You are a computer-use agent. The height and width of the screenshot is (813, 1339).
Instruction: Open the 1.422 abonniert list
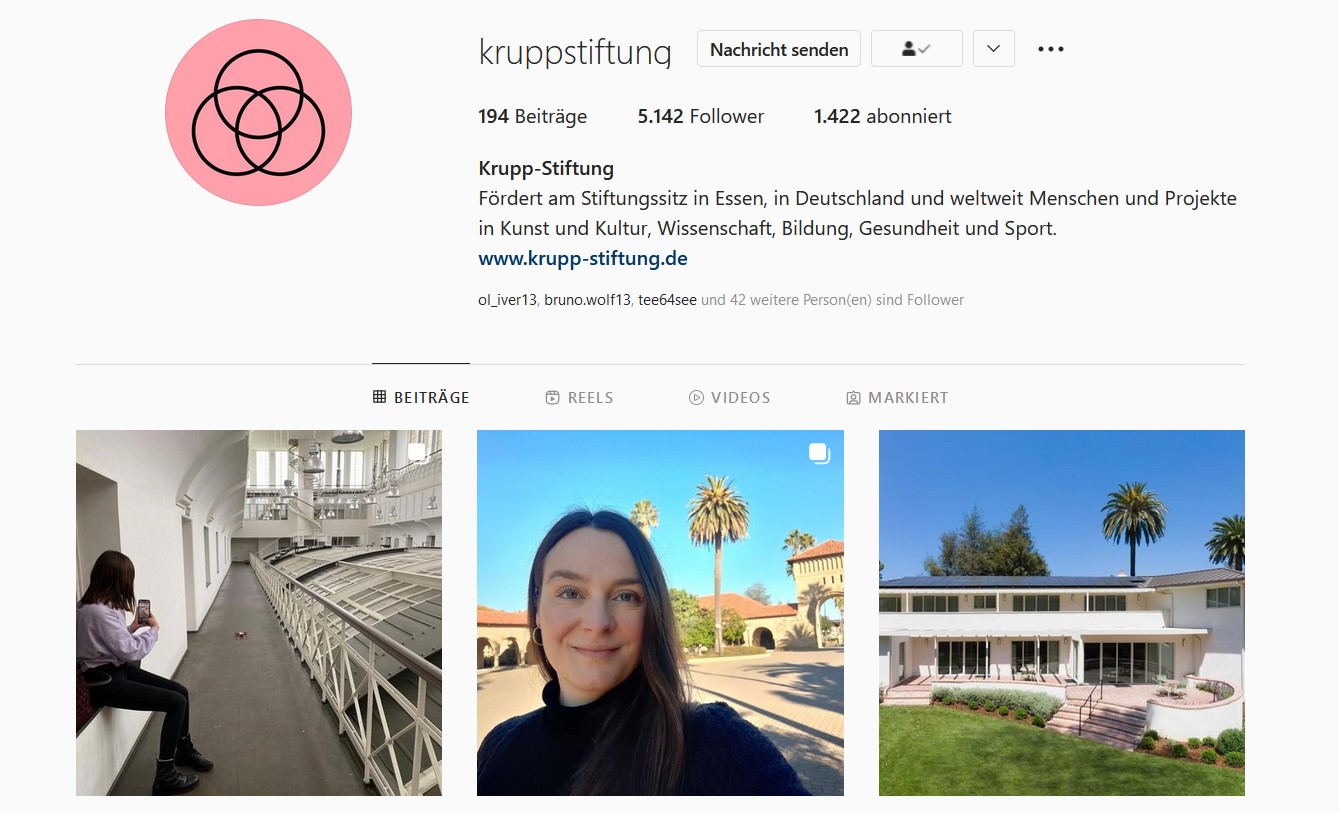pos(882,116)
